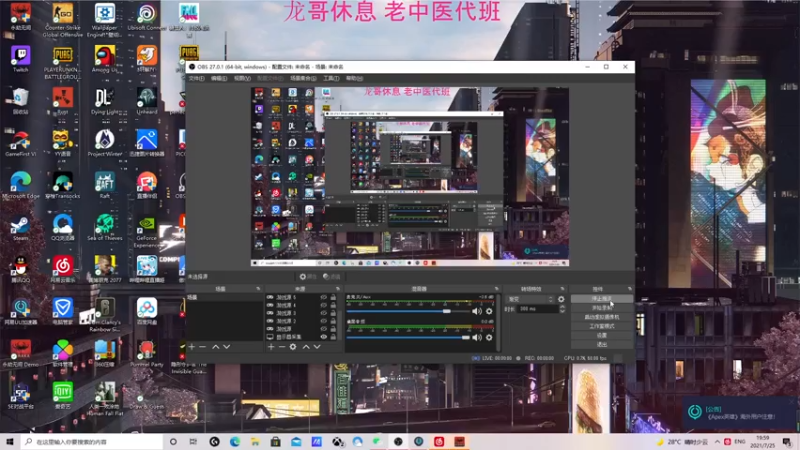Screen dimensions: 800x450
Task: Open GeForce Experience desktop icon
Action: coord(147,231)
